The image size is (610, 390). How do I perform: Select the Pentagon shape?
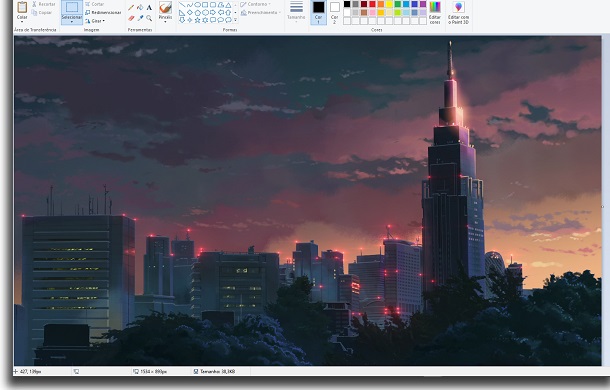[198, 12]
